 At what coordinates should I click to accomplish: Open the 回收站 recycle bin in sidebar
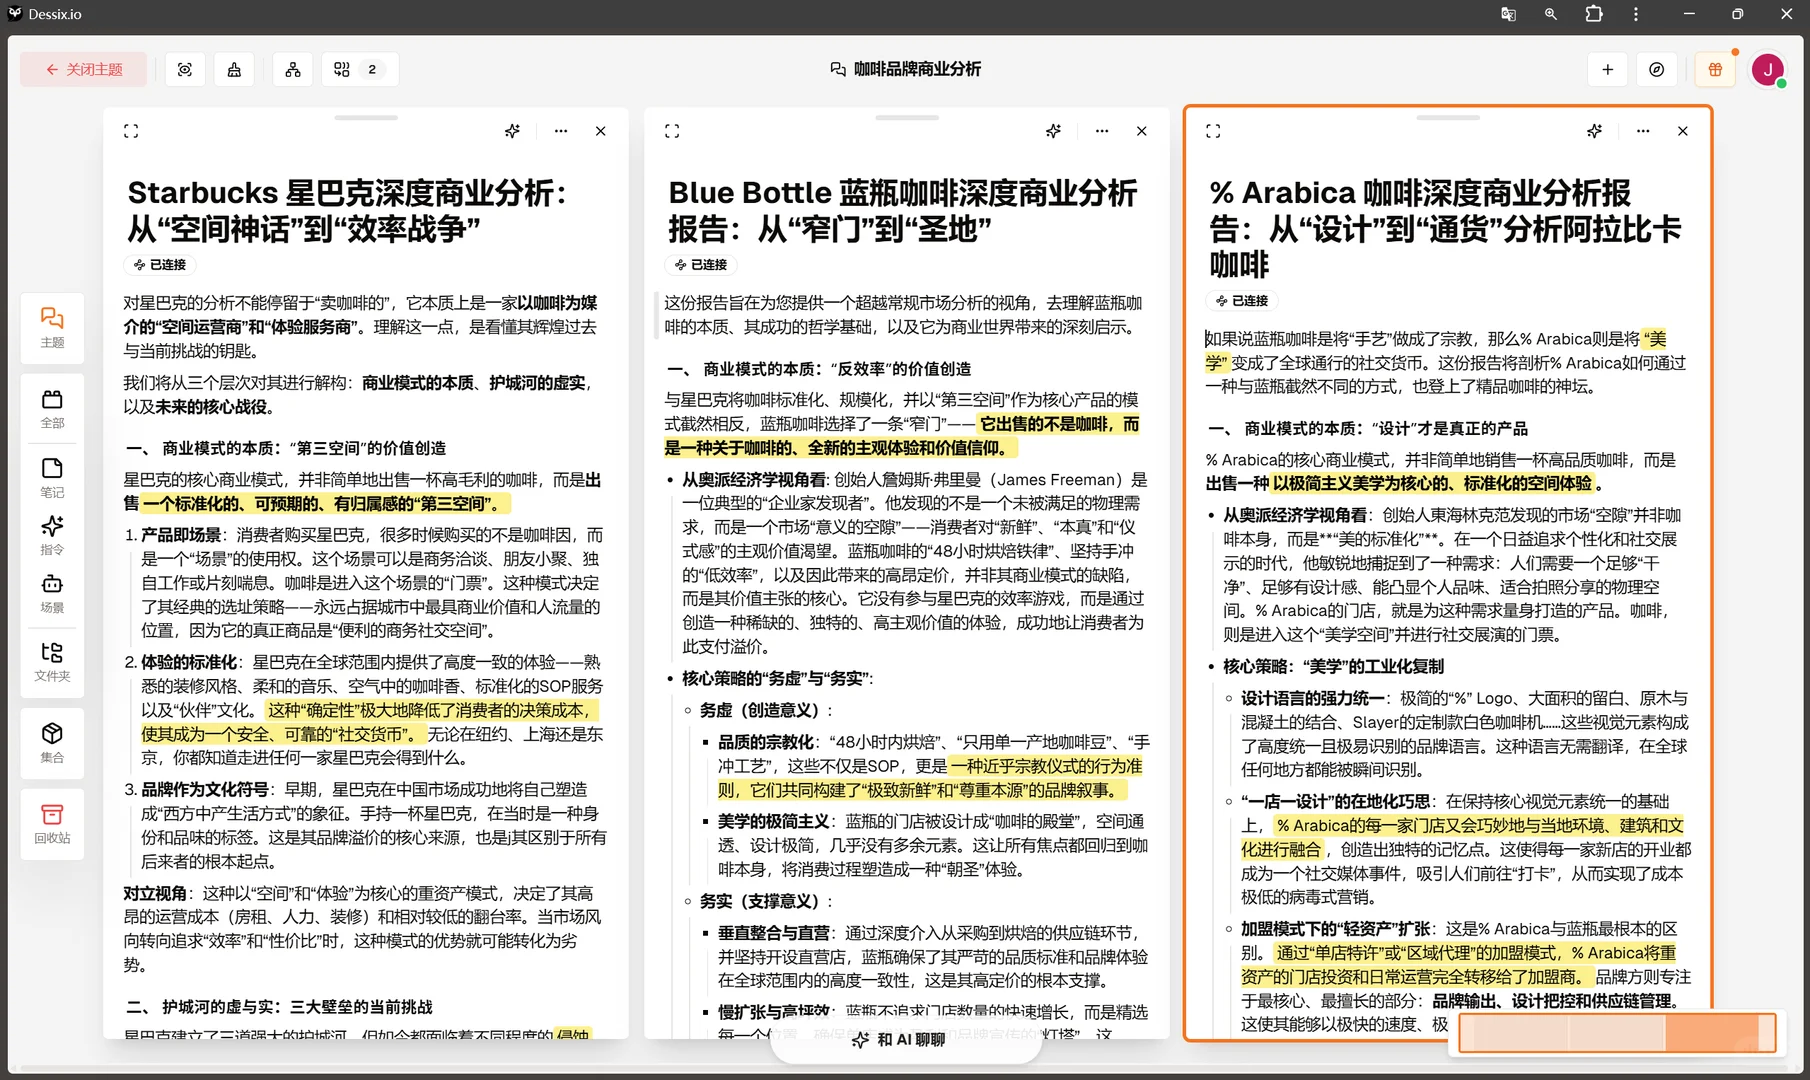point(52,822)
